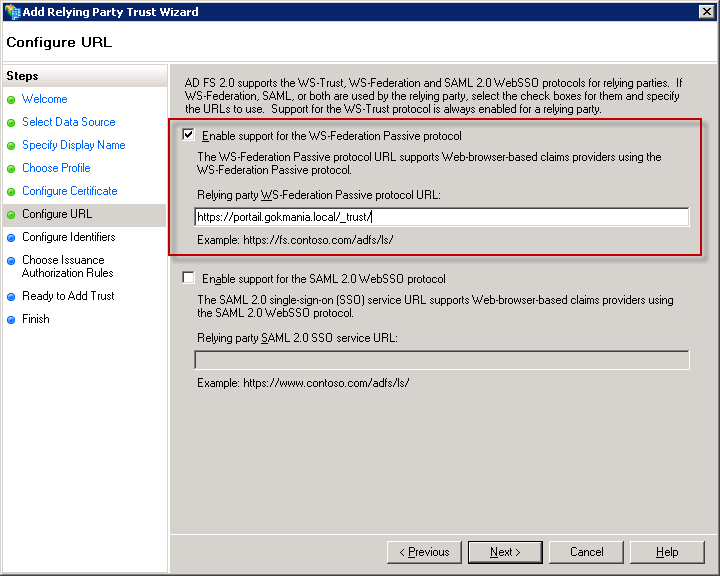Click the Steps panel header
Screen dimensions: 720x576
point(22,76)
